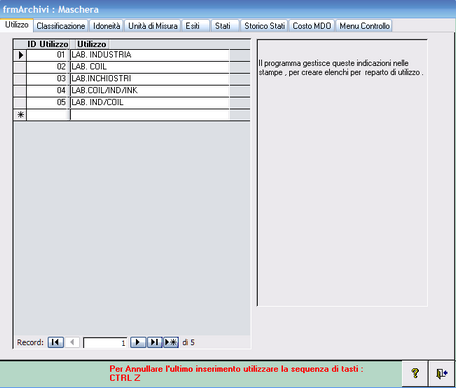Click the 'Record:' label
This screenshot has height=388, width=456.
click(30, 342)
